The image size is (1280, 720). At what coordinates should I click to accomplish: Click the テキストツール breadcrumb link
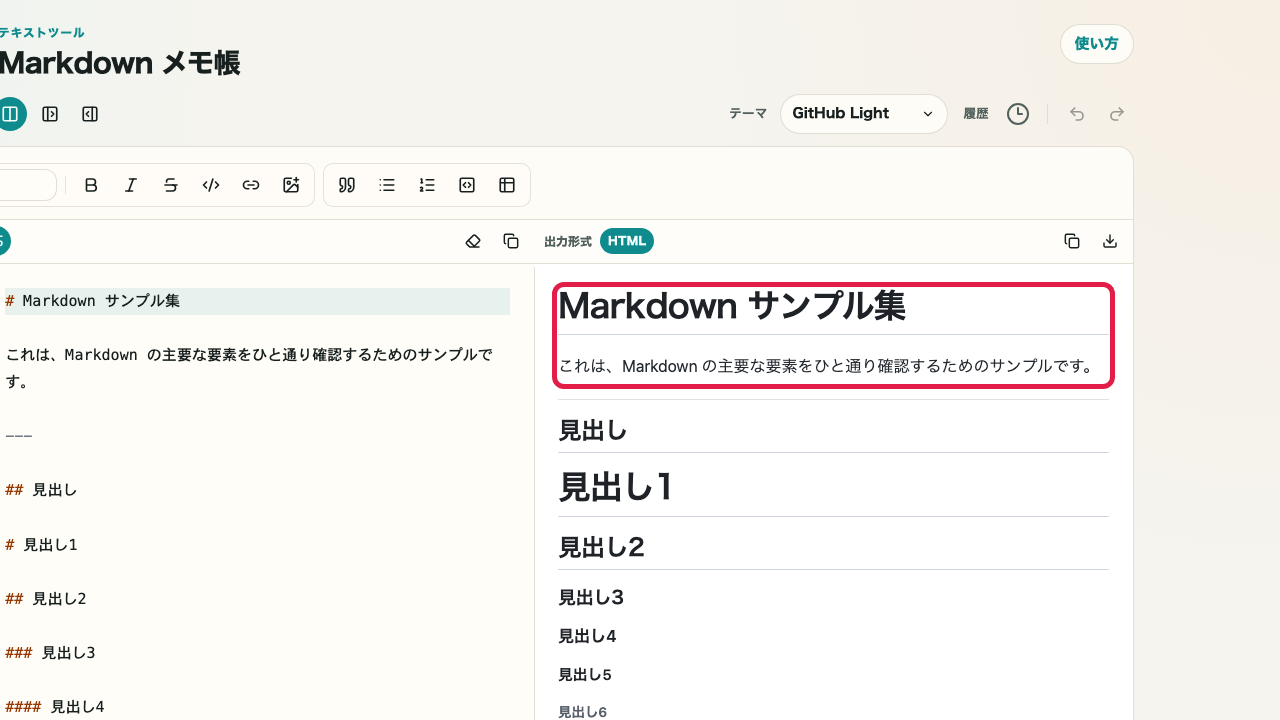42,33
